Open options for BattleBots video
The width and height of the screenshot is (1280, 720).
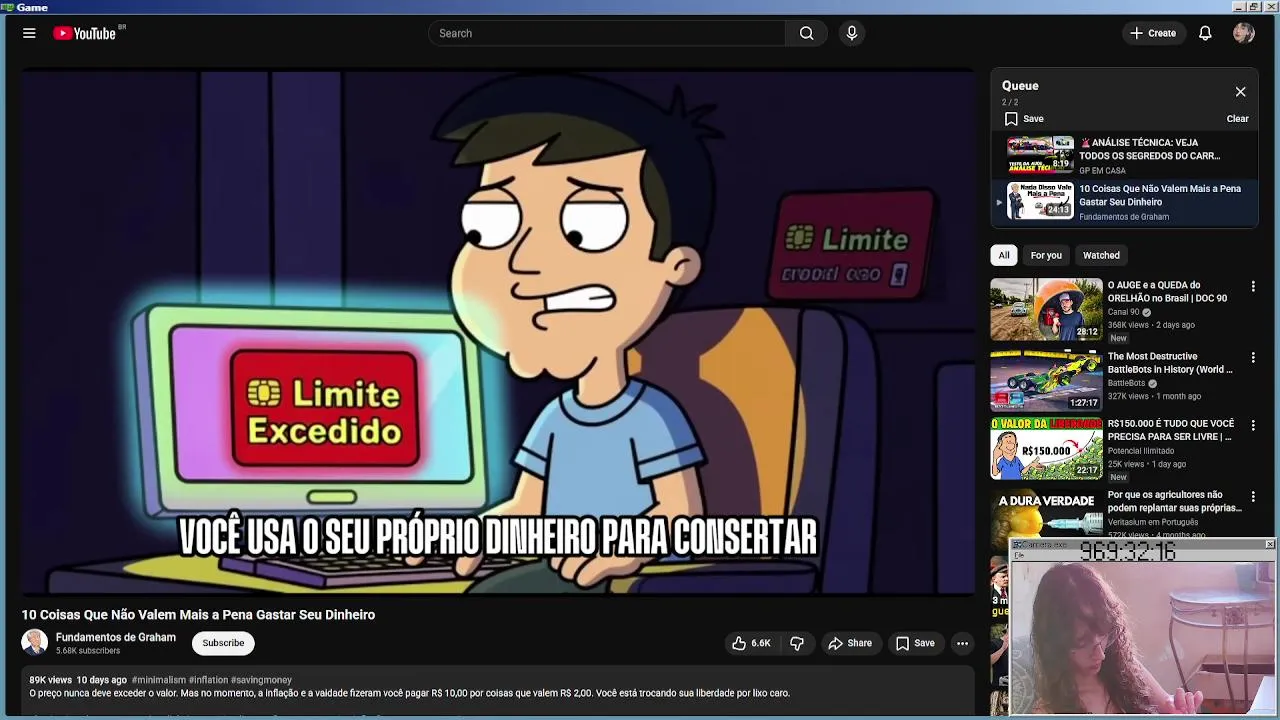tap(1253, 358)
